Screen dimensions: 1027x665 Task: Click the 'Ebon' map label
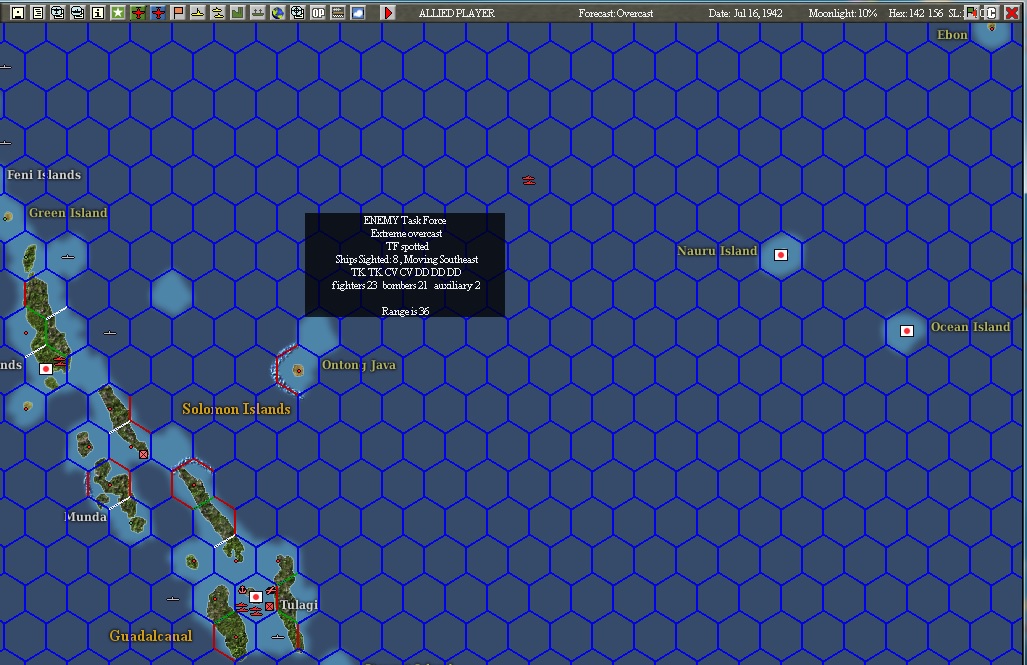point(952,35)
